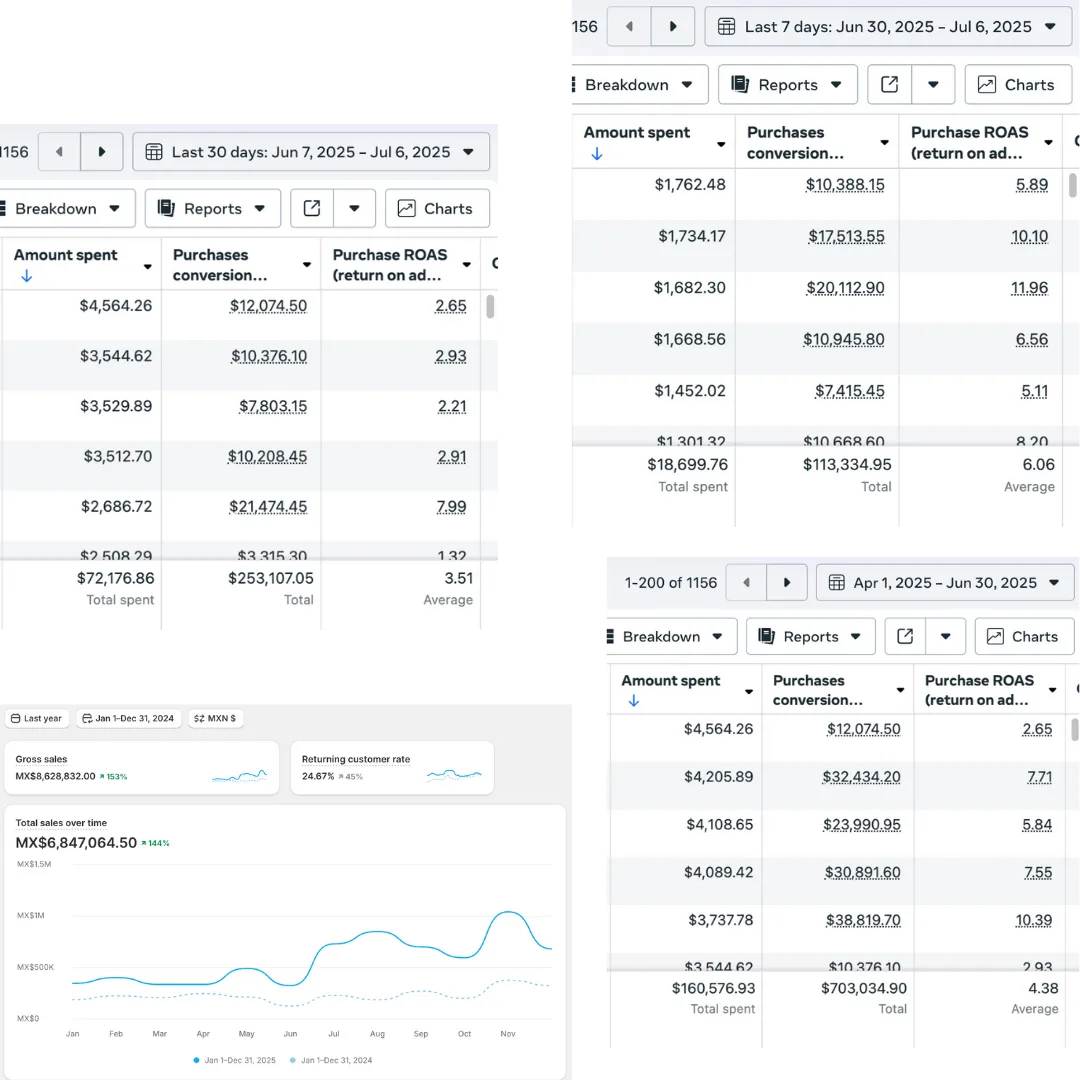This screenshot has height=1080, width=1080.
Task: Open Reports dropdown in Apr 1 – Jun 30 panel
Action: click(811, 636)
